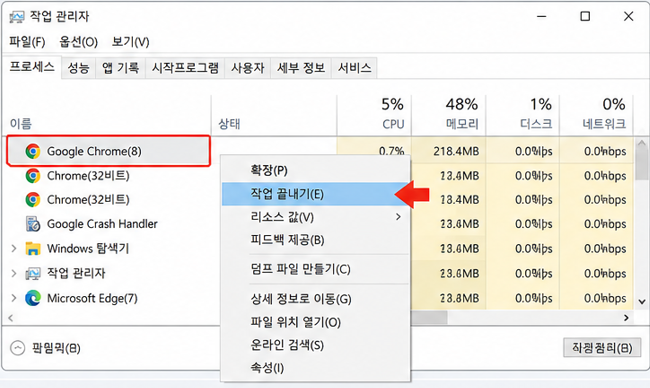Click the Windows 탐색기 folder icon
Image resolution: width=650 pixels, height=388 pixels.
pos(33,249)
